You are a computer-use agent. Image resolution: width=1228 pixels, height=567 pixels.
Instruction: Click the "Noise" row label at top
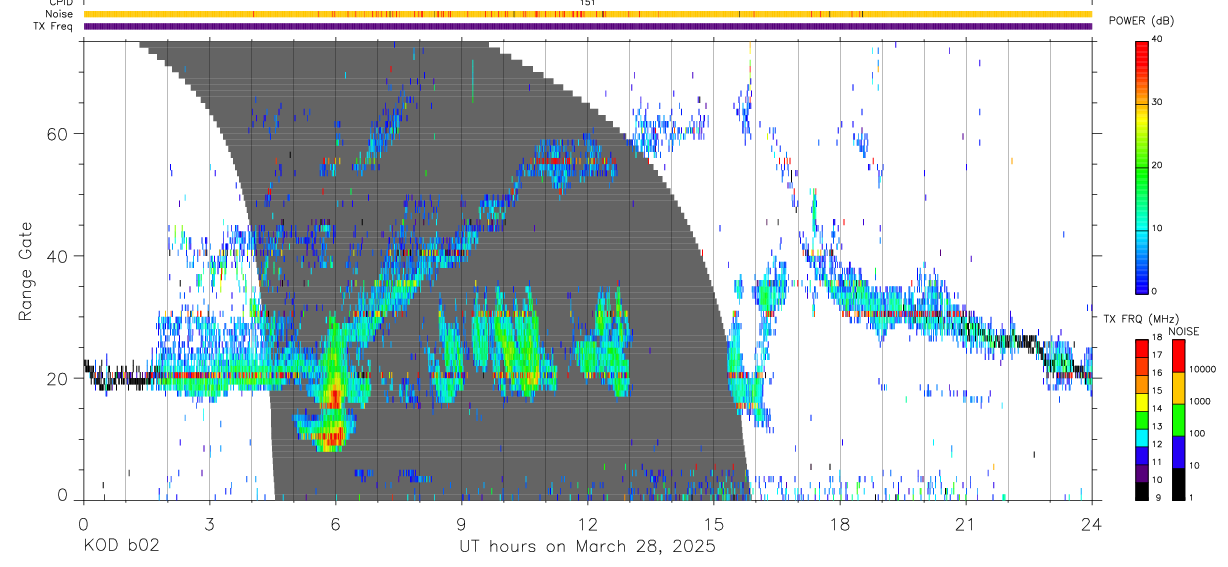[x=60, y=14]
